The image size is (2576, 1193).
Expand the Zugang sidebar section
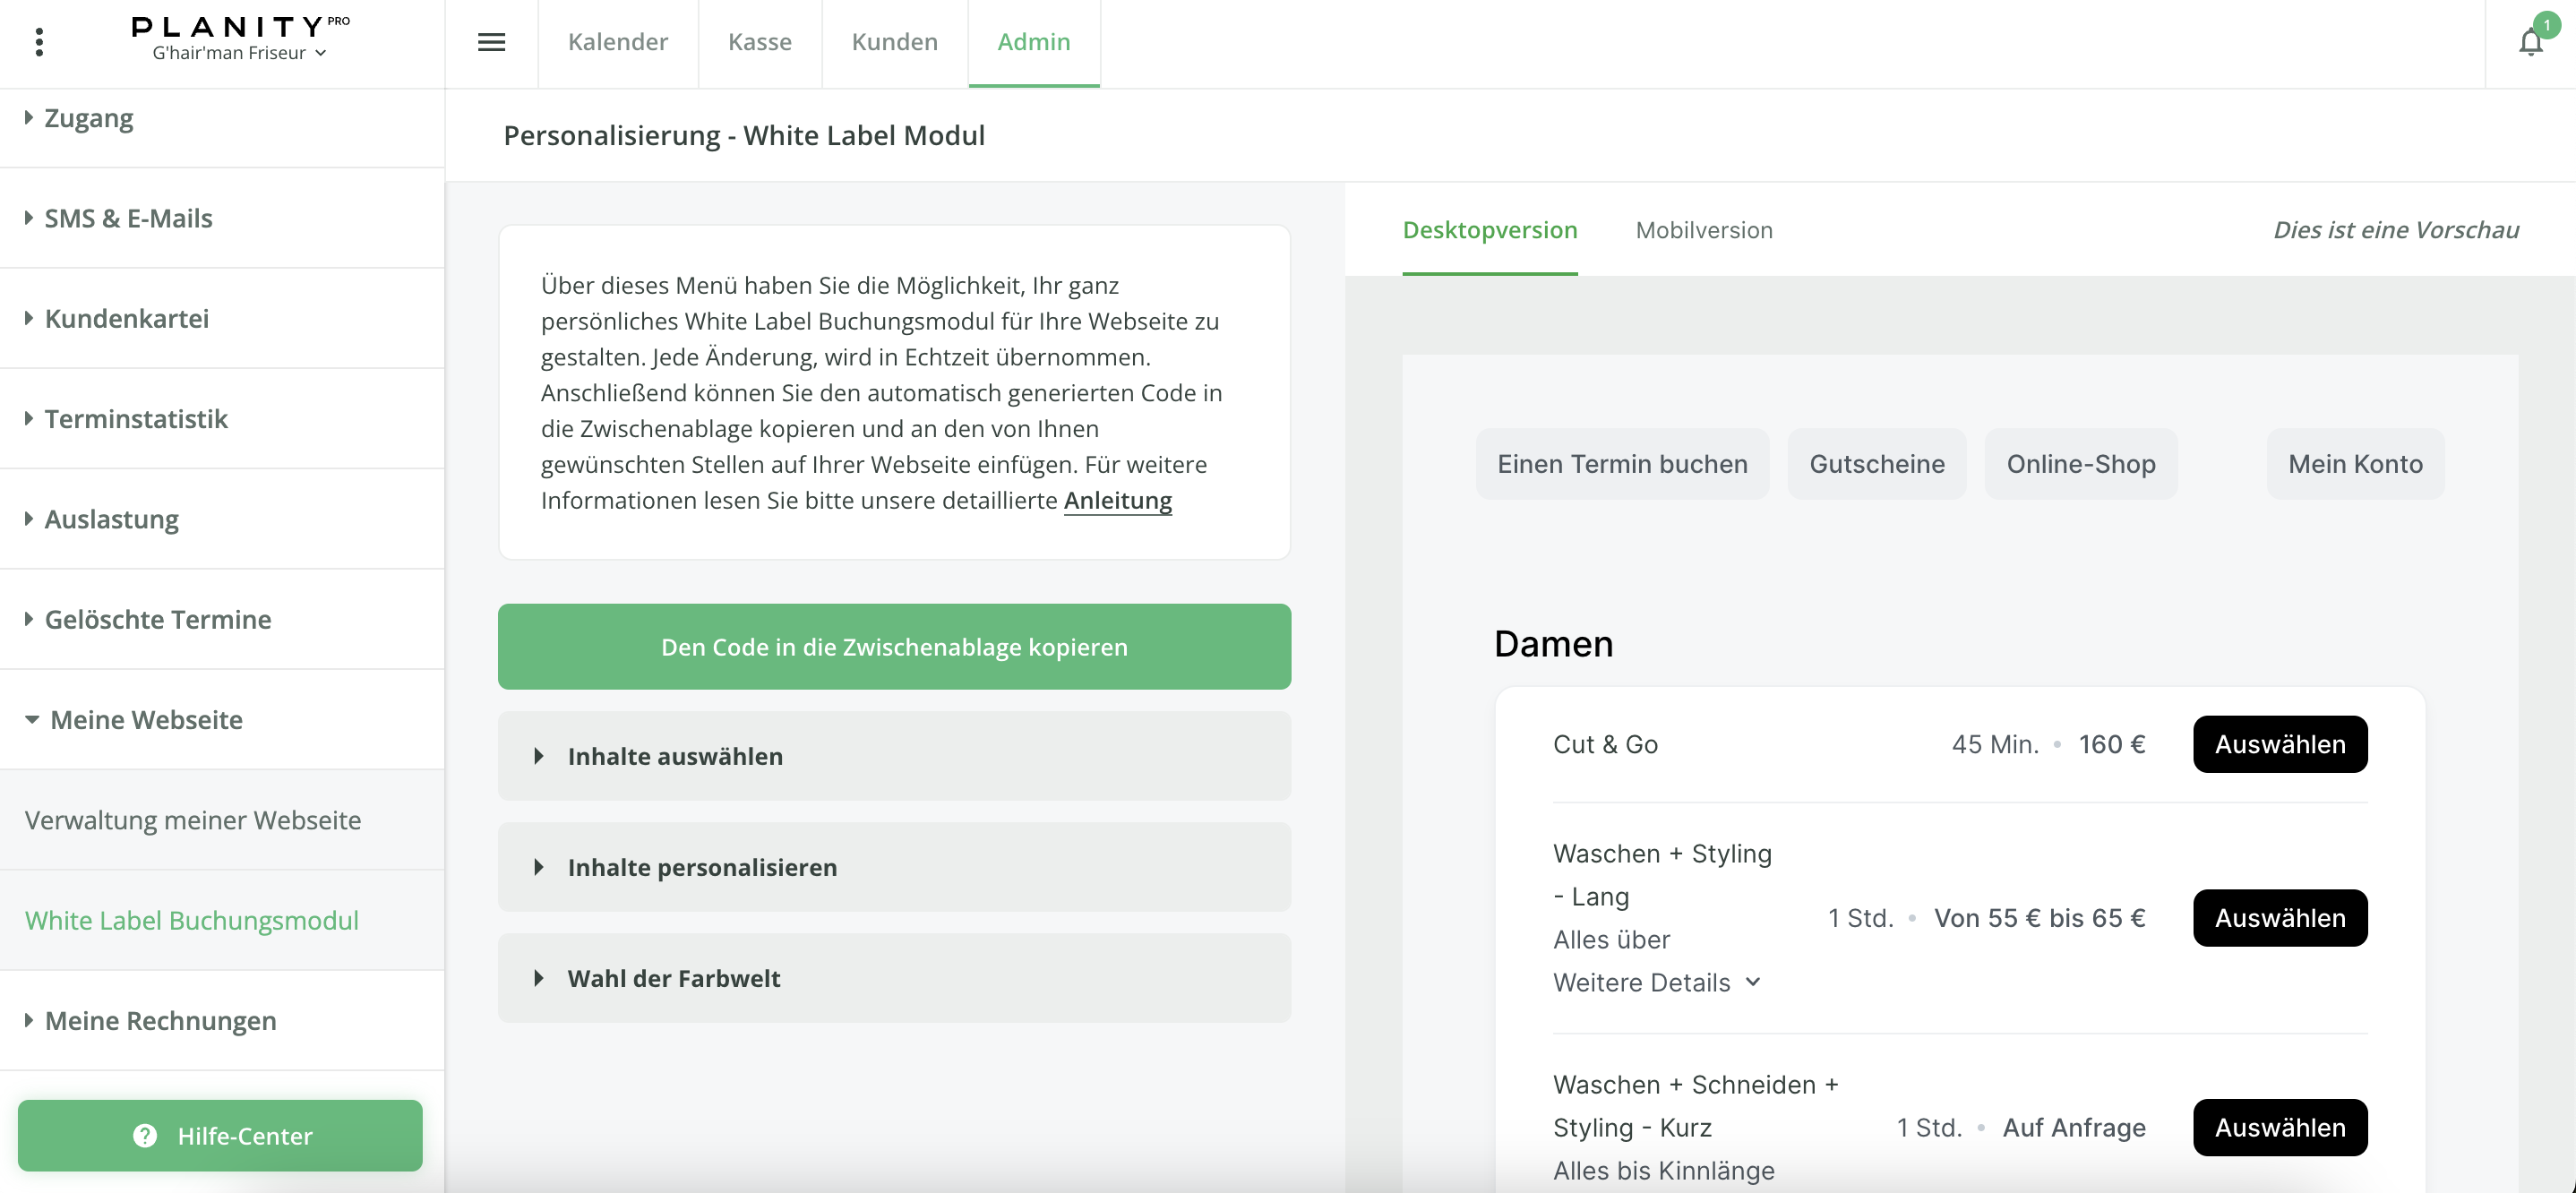(x=89, y=118)
